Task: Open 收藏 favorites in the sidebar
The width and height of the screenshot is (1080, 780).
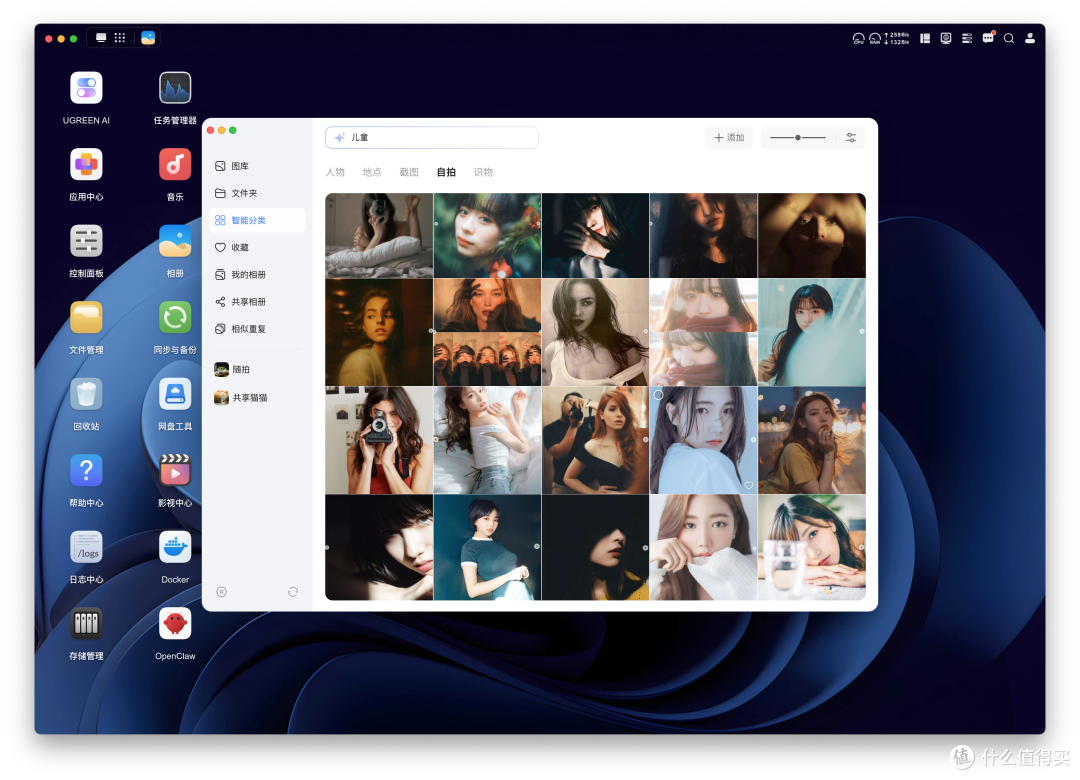Action: tap(257, 247)
